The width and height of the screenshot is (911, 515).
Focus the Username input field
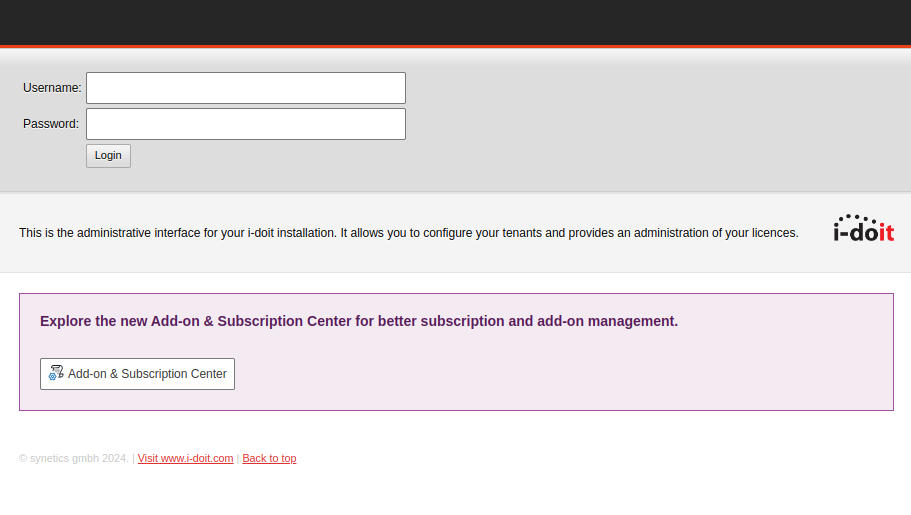[246, 88]
